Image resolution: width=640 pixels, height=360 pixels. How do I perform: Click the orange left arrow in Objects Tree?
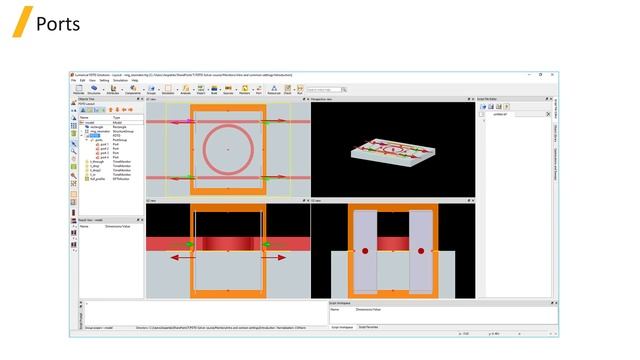pyautogui.click(x=124, y=110)
